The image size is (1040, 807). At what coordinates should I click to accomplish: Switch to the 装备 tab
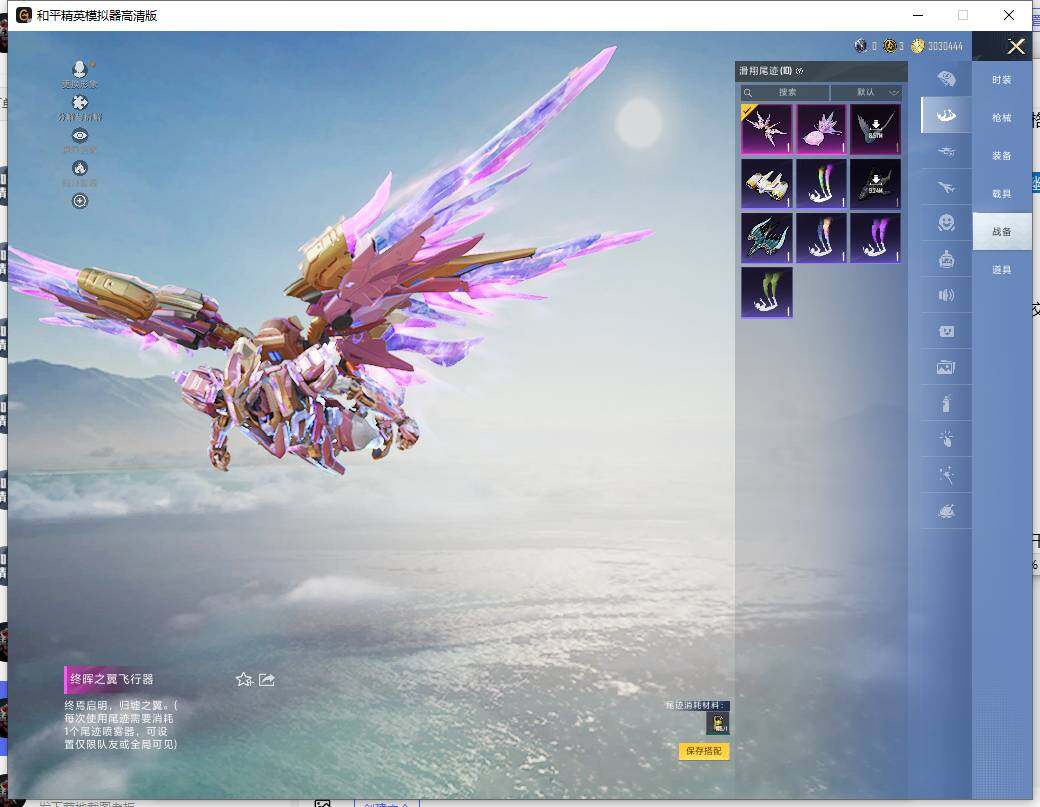tap(1002, 156)
